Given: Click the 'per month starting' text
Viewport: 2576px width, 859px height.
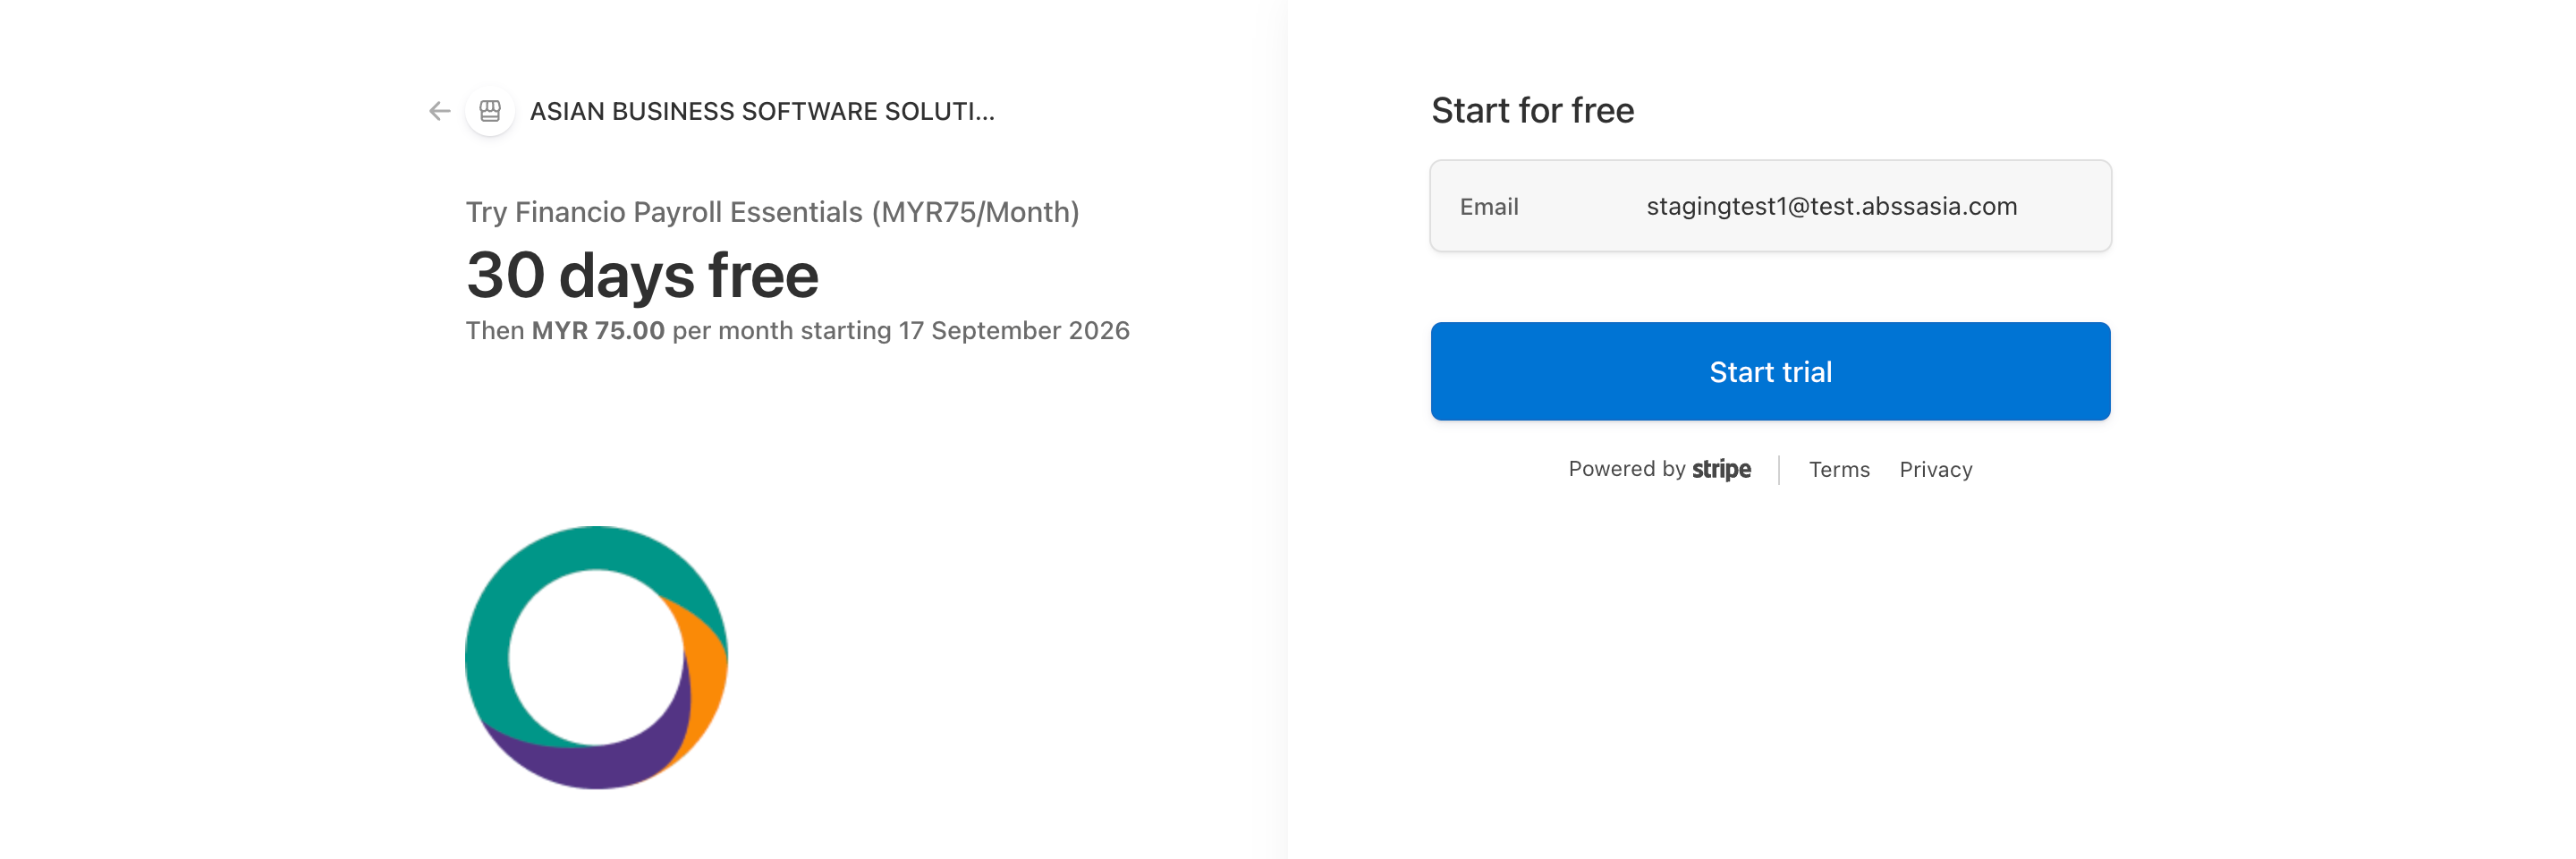Looking at the screenshot, I should coord(781,331).
